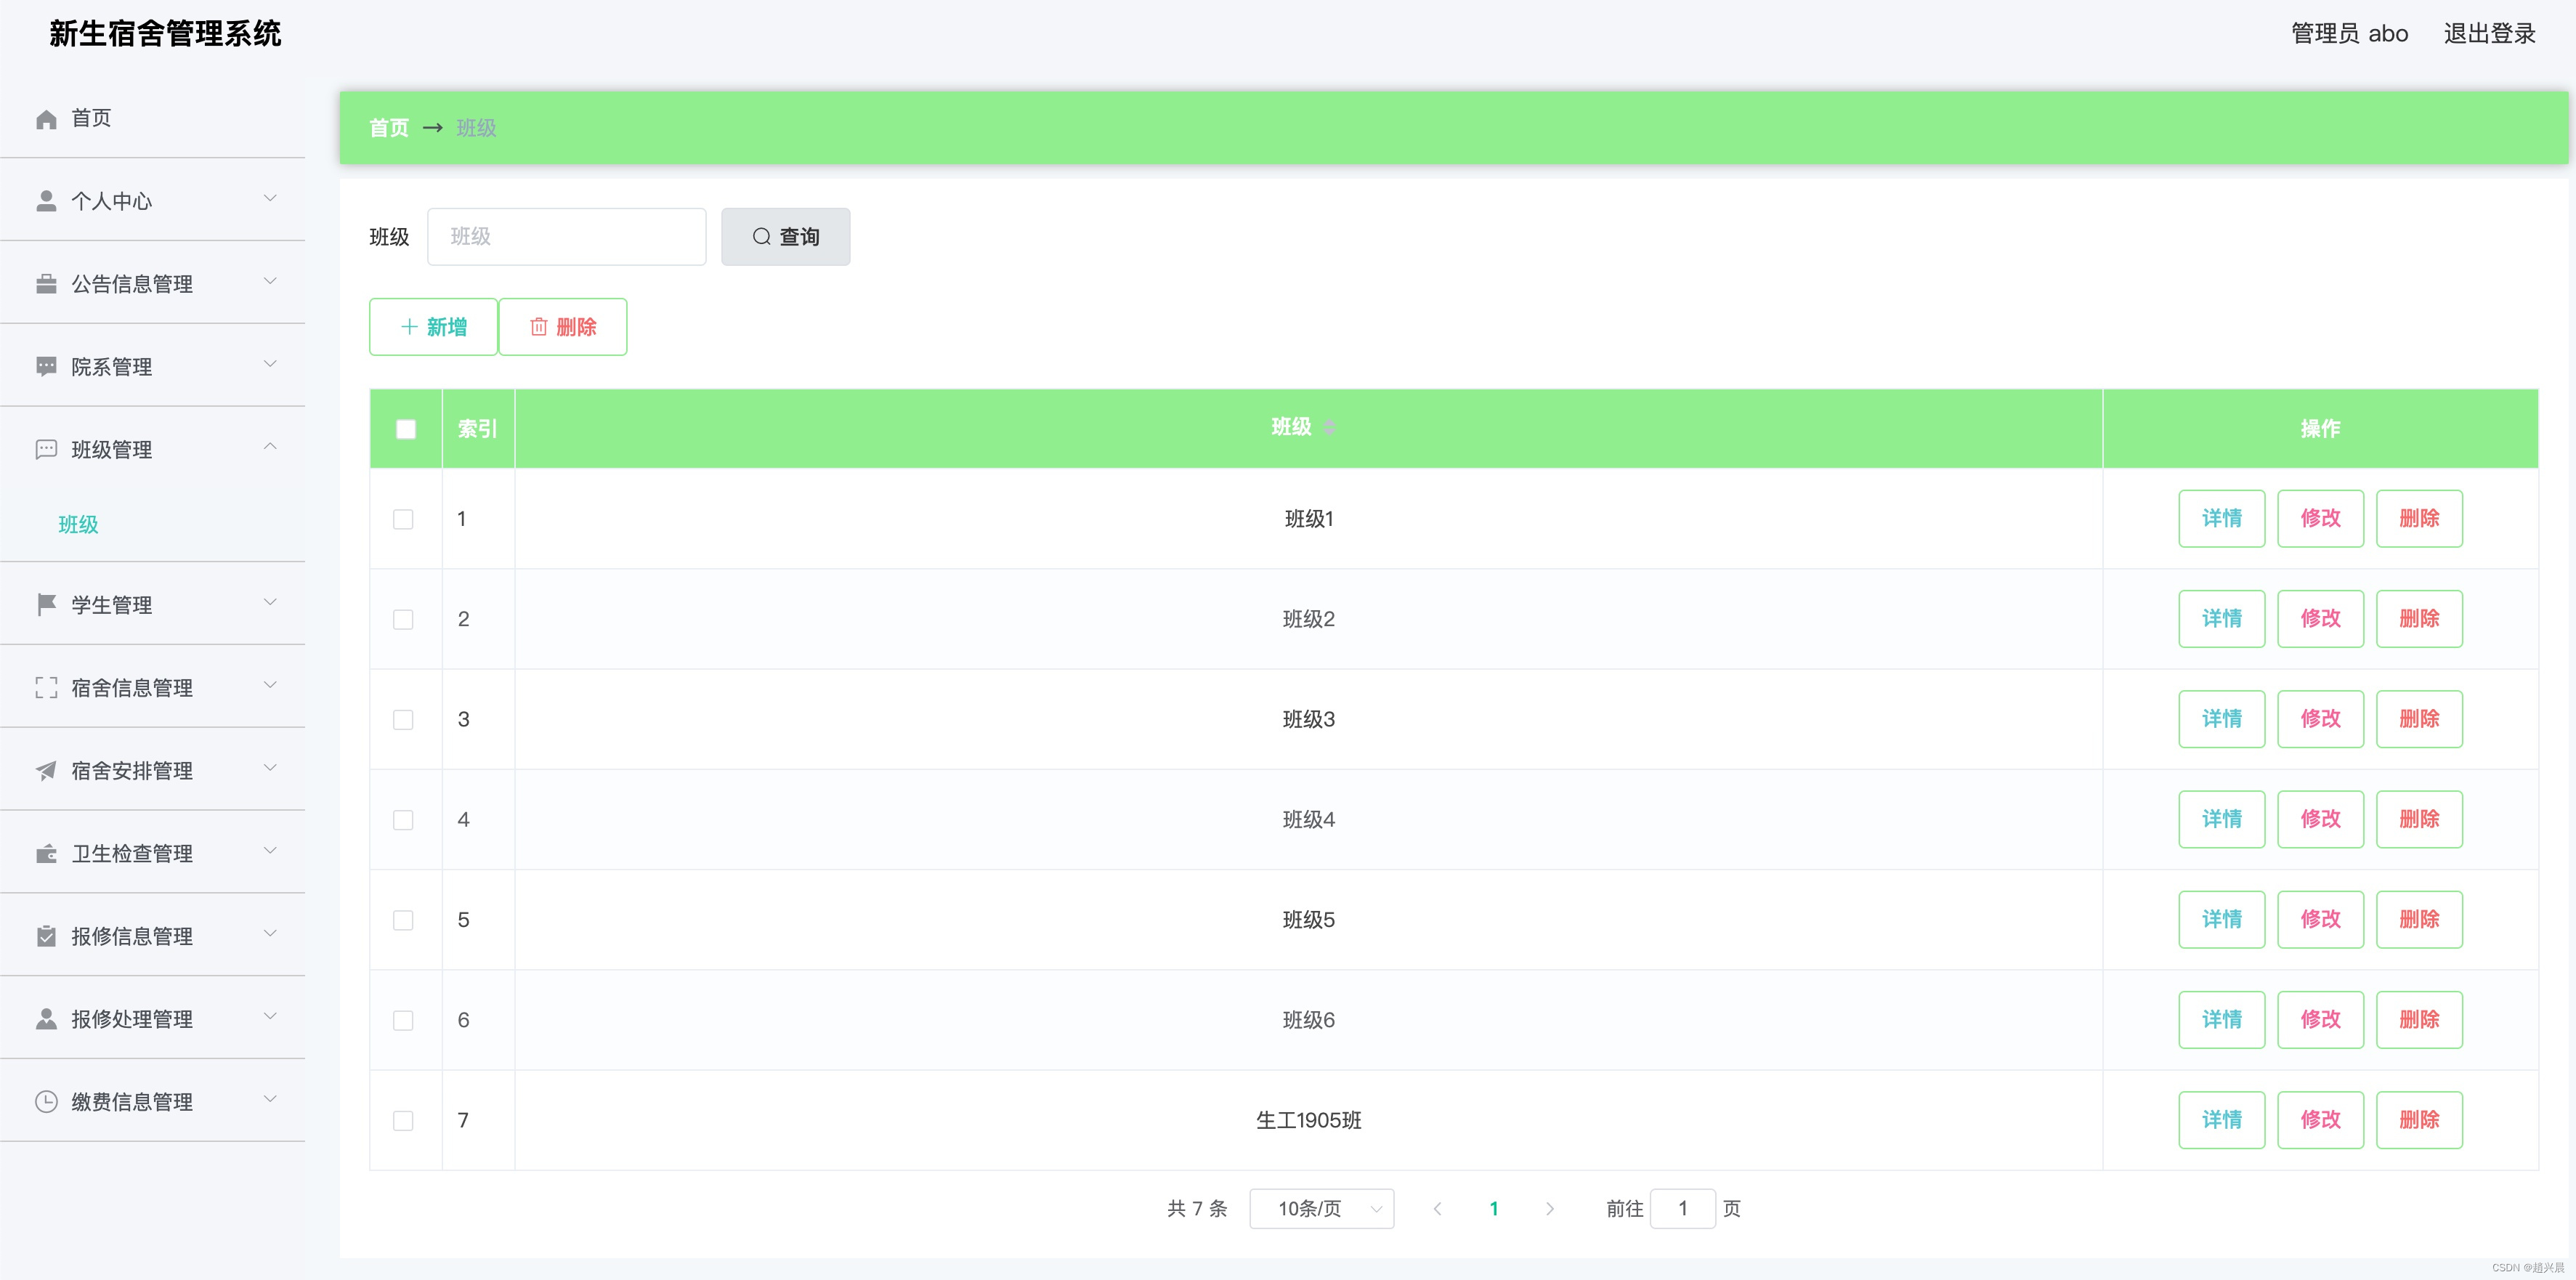The height and width of the screenshot is (1280, 2576).
Task: Toggle the select-all checkbox in table header
Action: coord(406,429)
